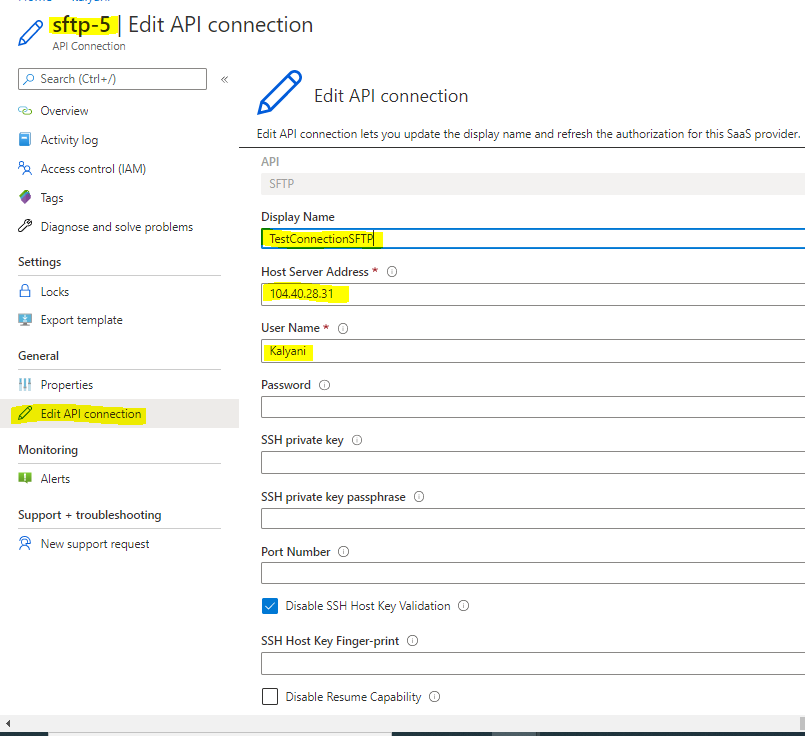Click the Host Server Address field

(533, 294)
